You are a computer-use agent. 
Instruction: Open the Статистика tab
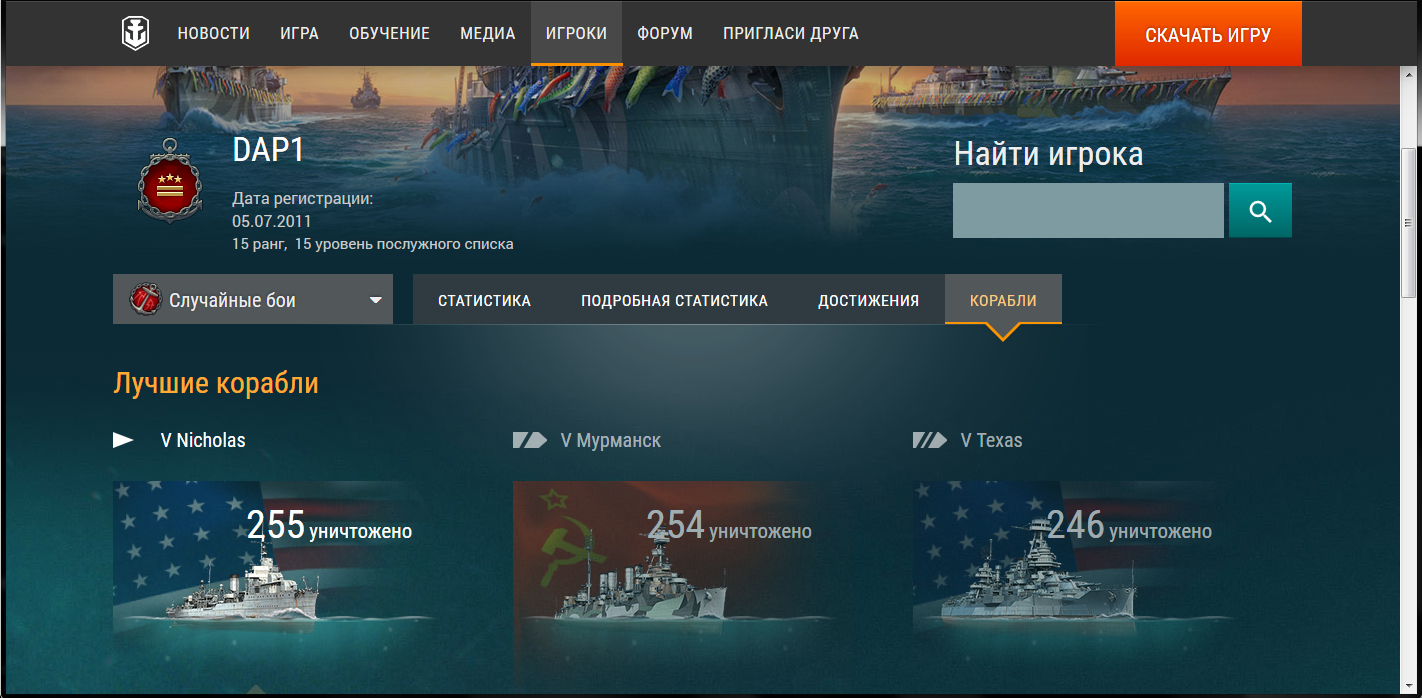[x=484, y=300]
